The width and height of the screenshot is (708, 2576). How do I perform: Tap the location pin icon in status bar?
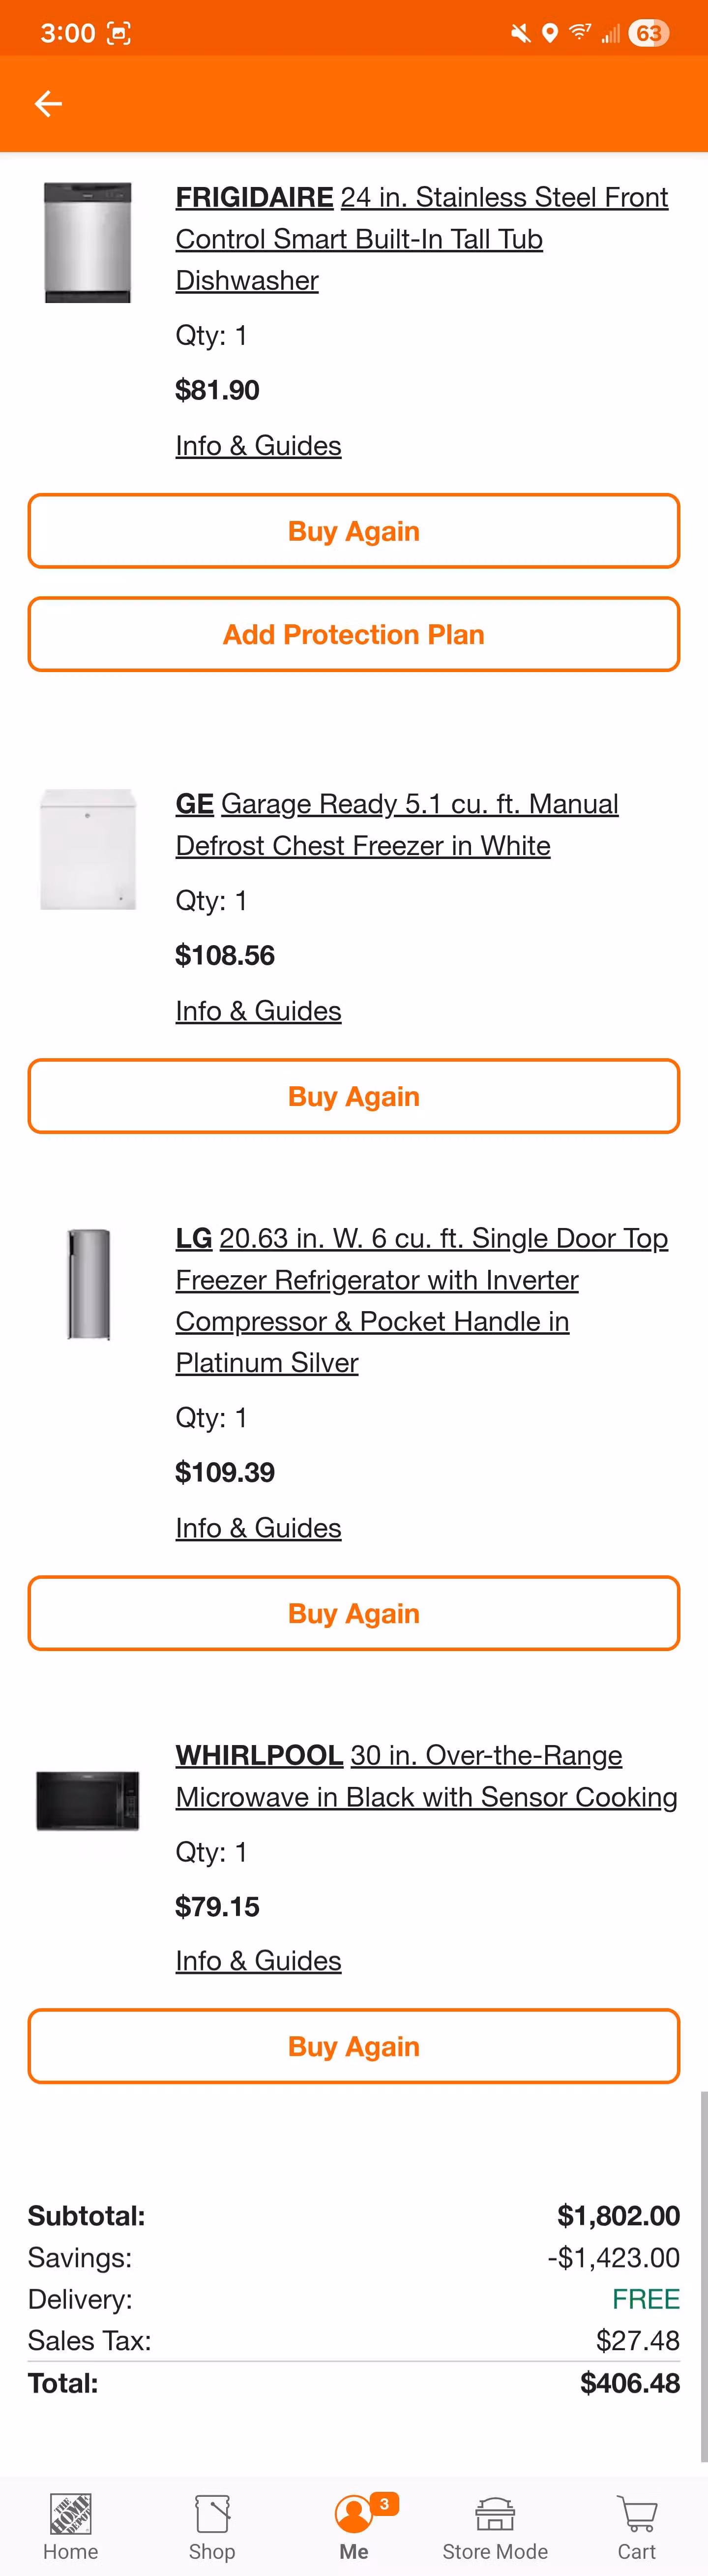point(549,32)
